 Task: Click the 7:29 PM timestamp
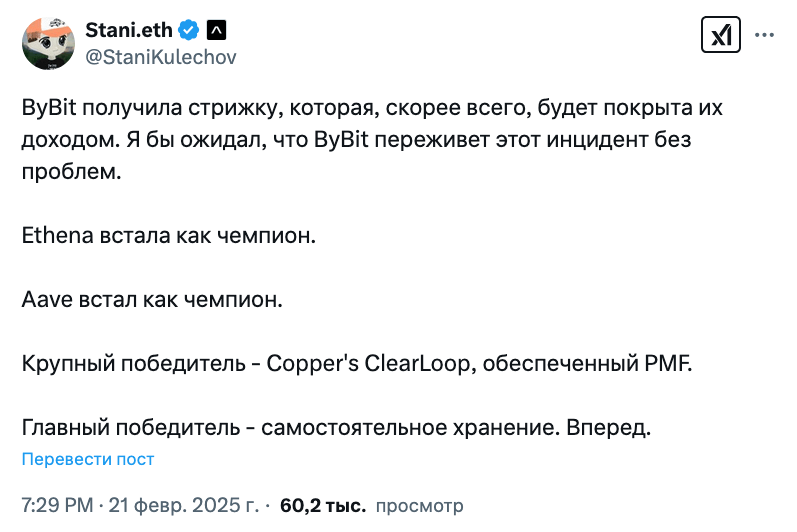[x=57, y=505]
